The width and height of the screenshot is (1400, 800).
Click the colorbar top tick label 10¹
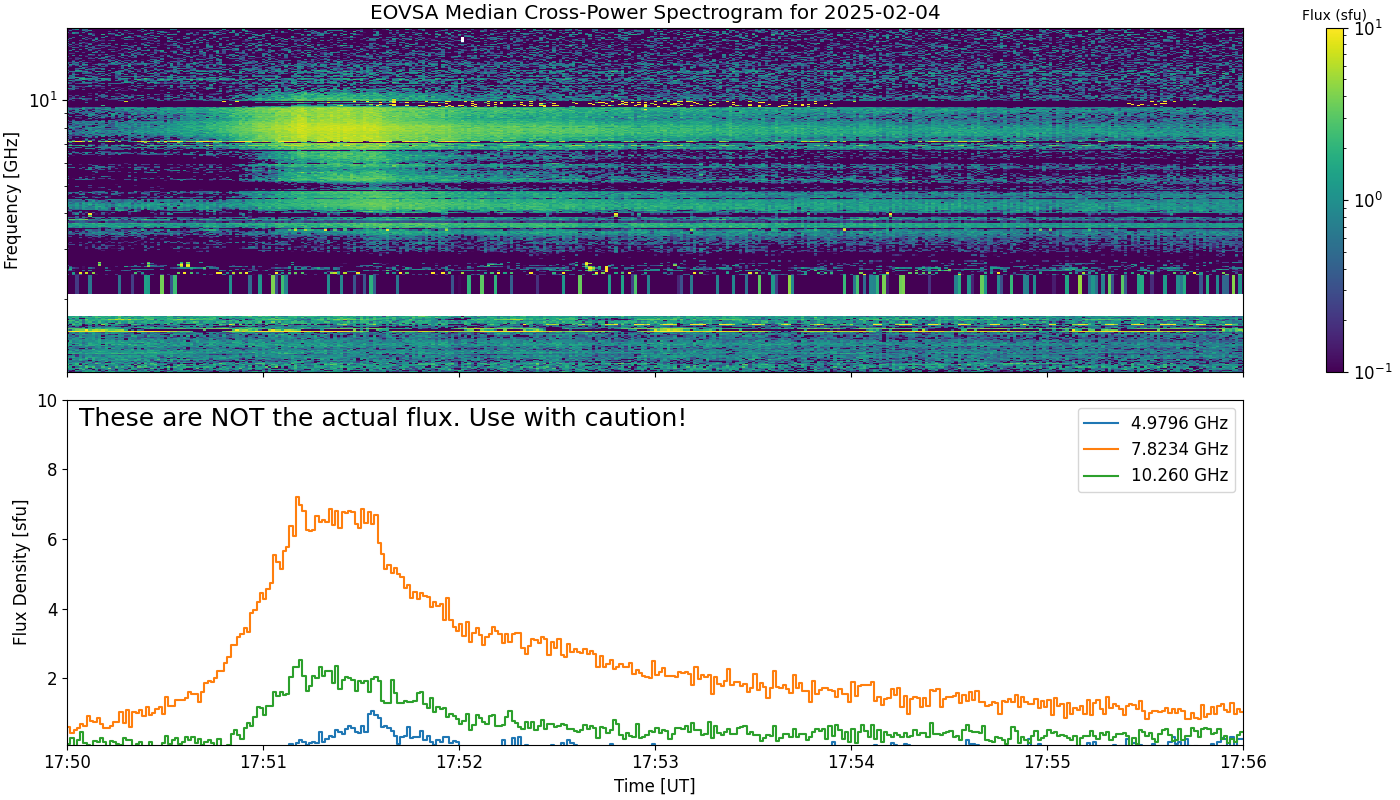pos(1366,29)
